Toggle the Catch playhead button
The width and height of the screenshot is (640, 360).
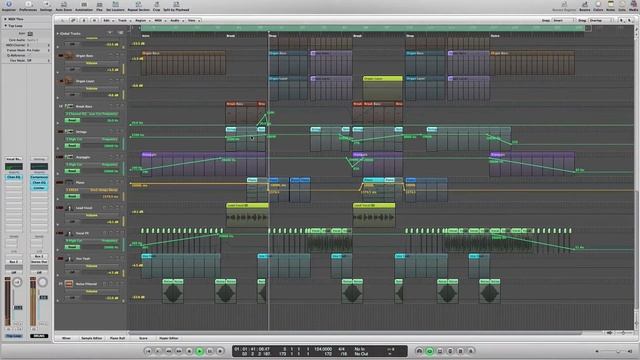click(84, 20)
